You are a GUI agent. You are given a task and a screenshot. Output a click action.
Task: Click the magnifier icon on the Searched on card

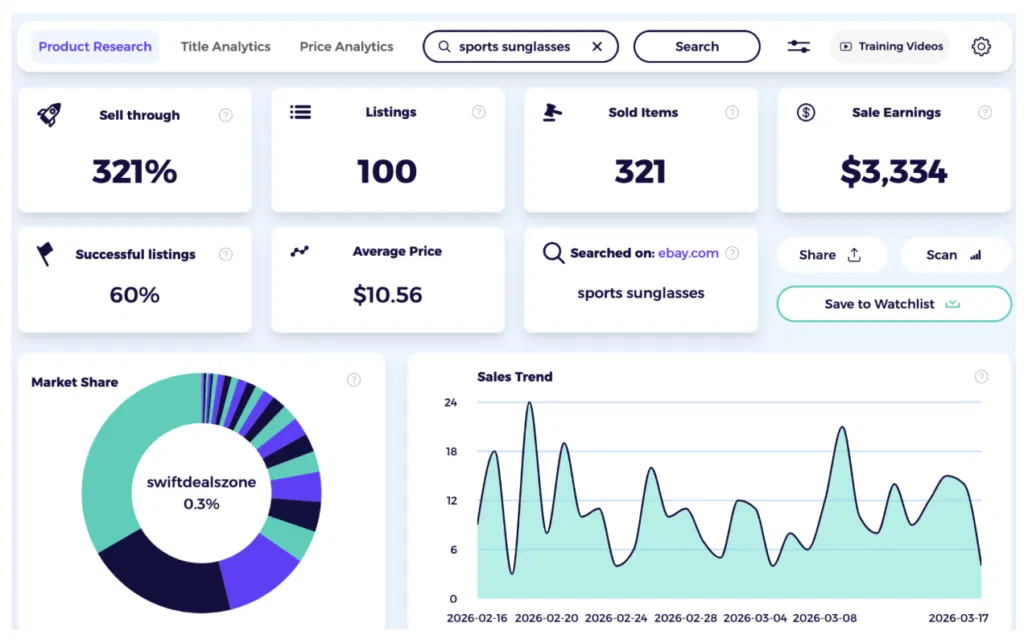tap(553, 253)
